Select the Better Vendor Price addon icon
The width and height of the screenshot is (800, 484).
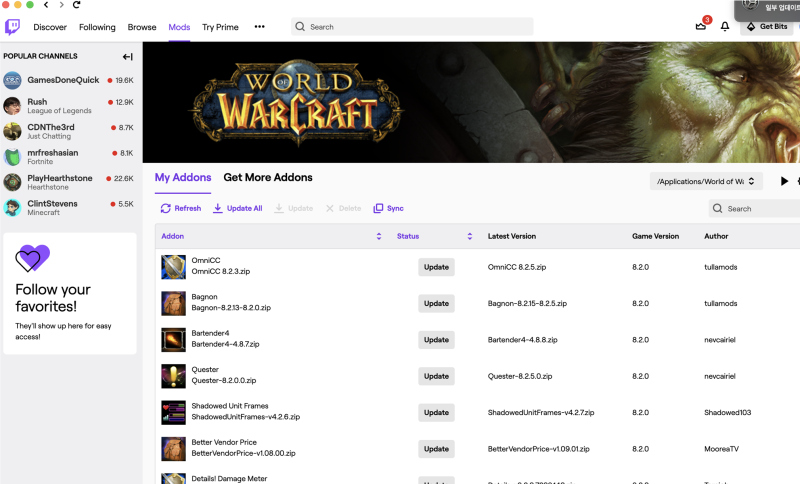(x=173, y=449)
